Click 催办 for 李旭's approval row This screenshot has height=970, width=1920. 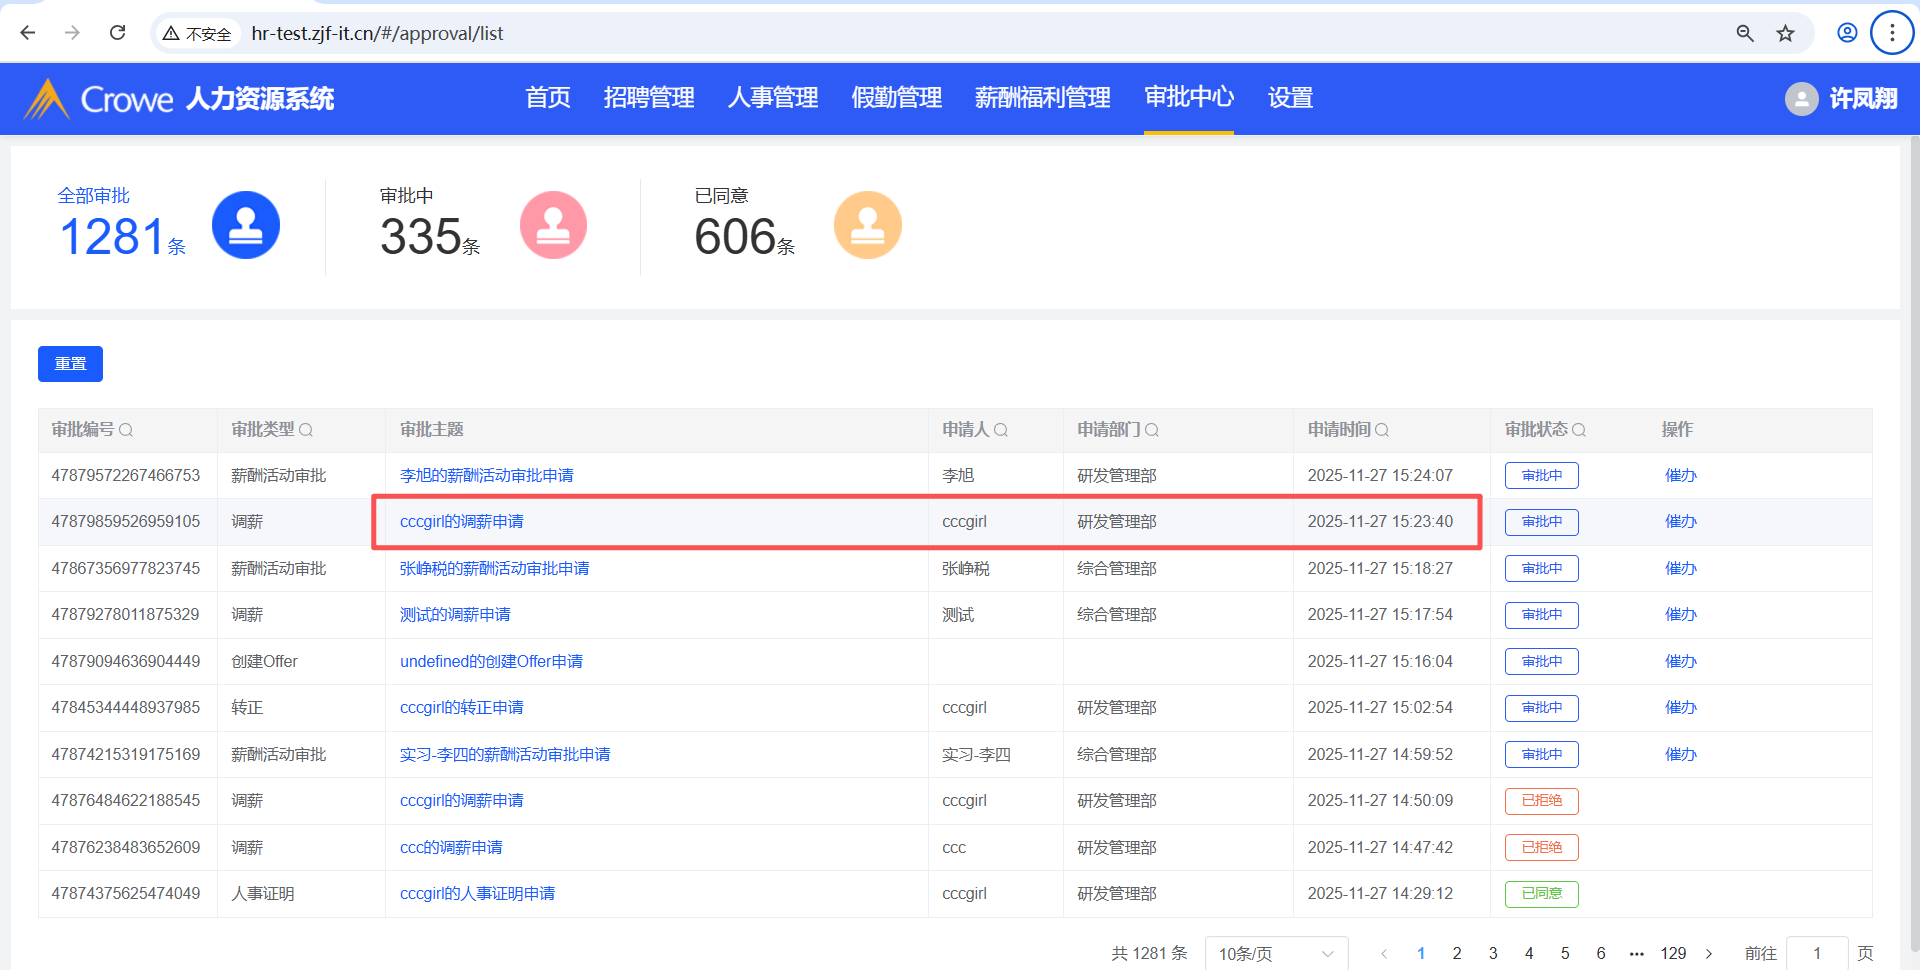1680,476
